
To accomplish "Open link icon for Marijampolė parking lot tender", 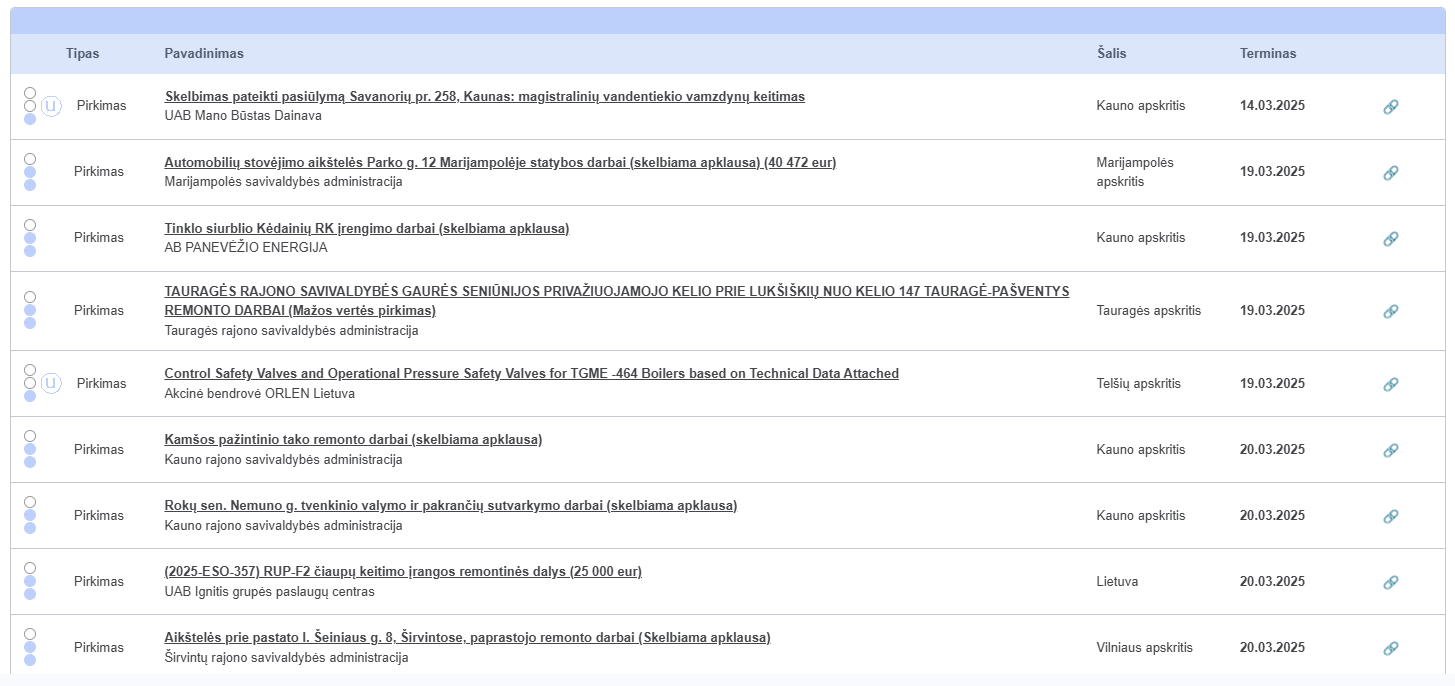I will [x=1390, y=173].
